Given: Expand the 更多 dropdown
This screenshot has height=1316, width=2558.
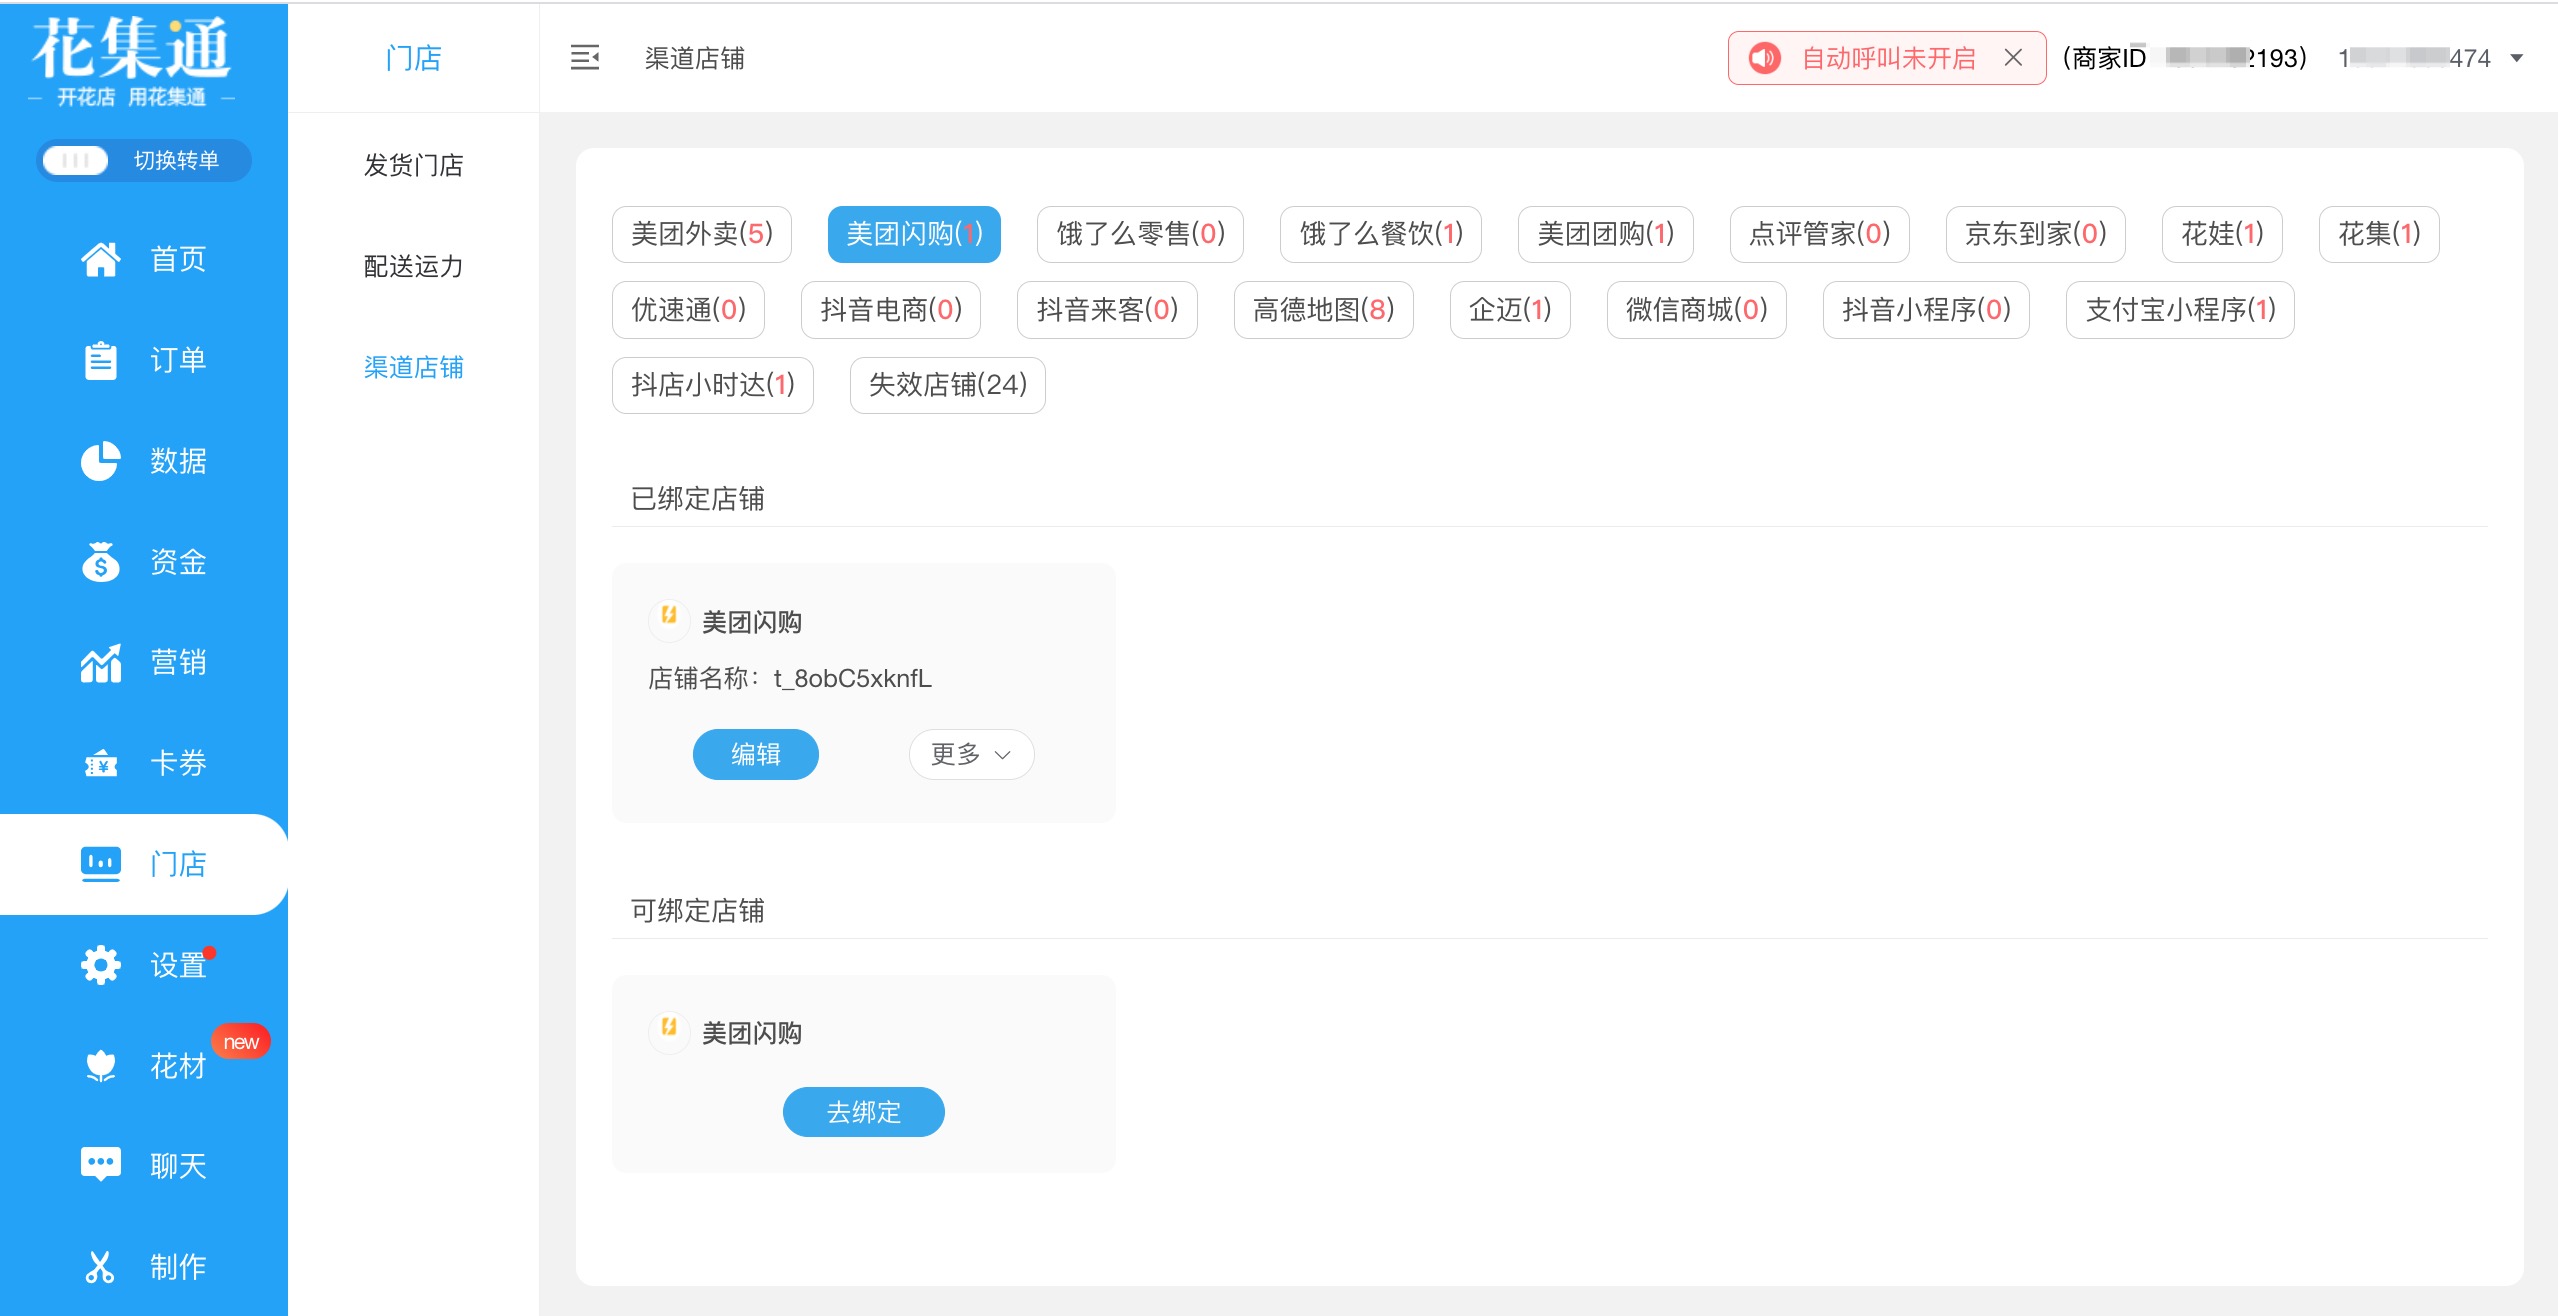Looking at the screenshot, I should point(970,754).
